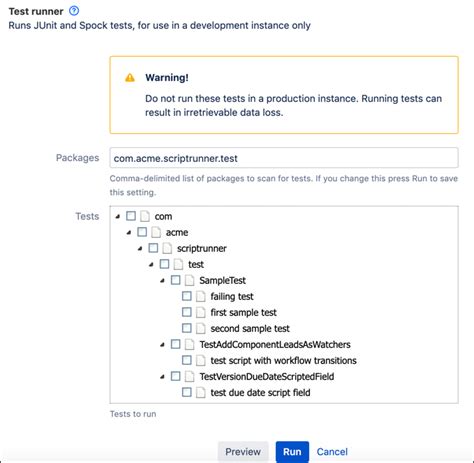Screen dimensions: 474x463
Task: Check the failing test checkbox
Action: coord(187,296)
